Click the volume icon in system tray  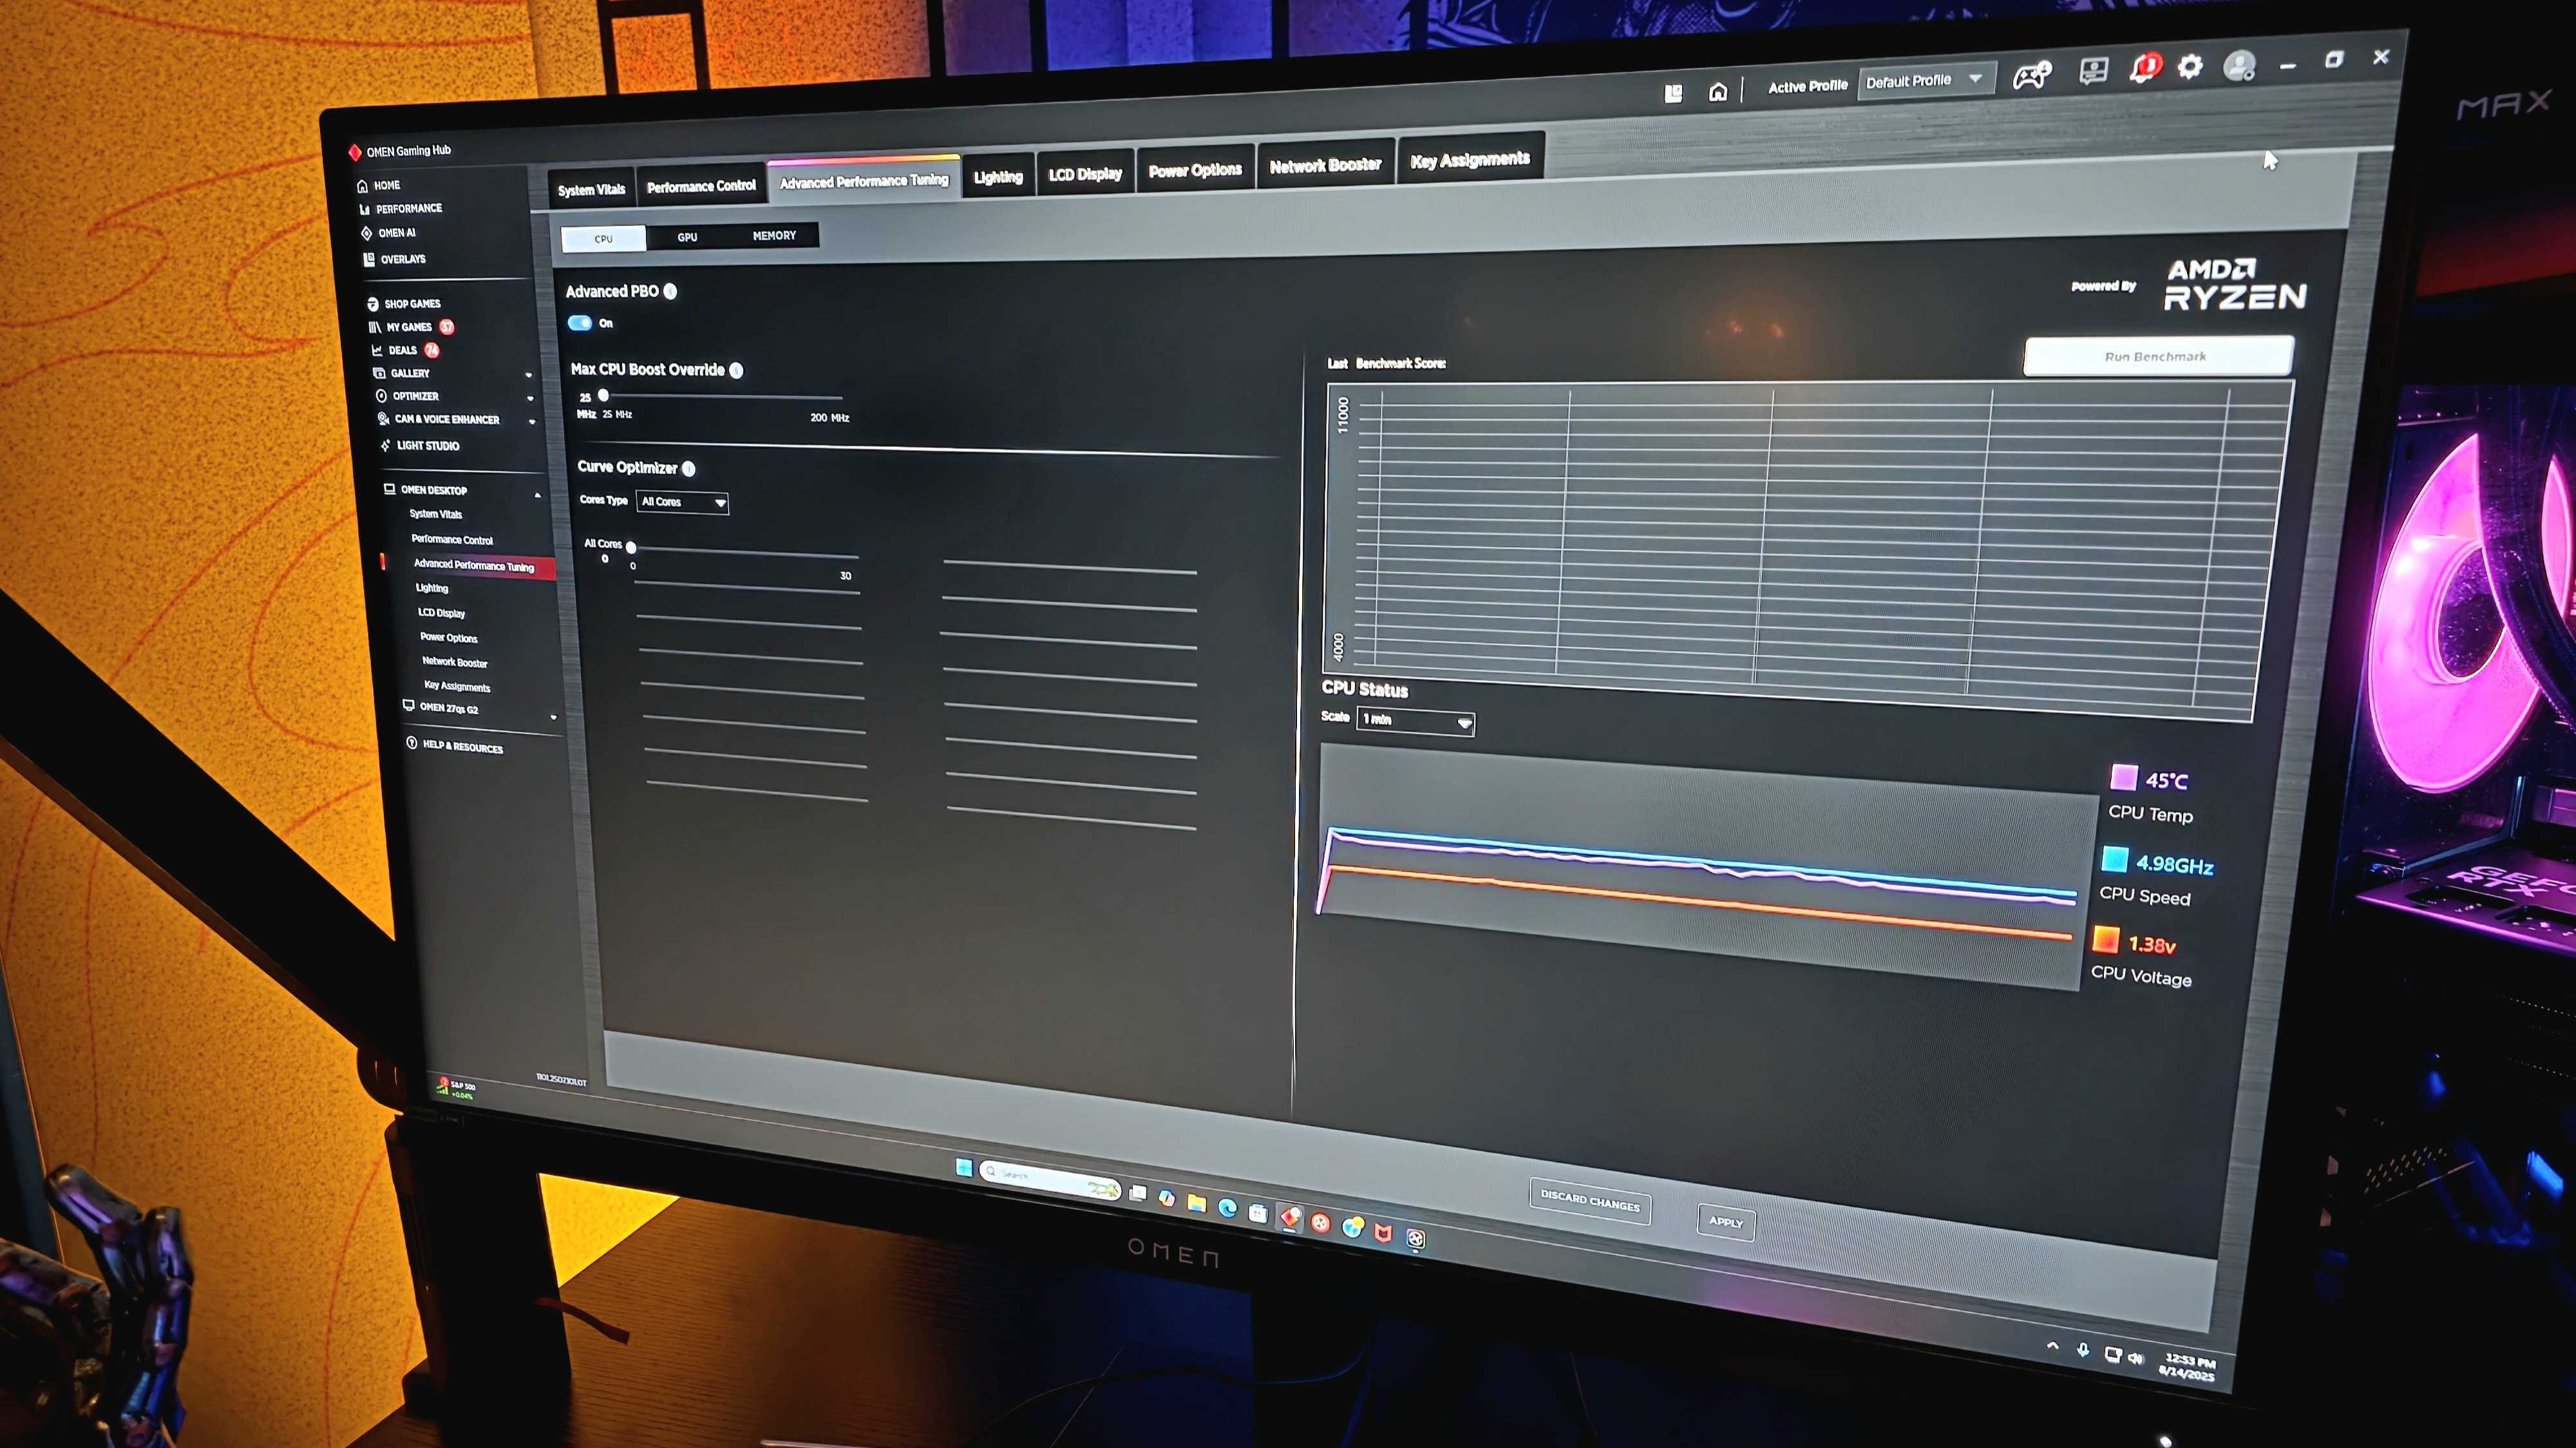[2136, 1358]
